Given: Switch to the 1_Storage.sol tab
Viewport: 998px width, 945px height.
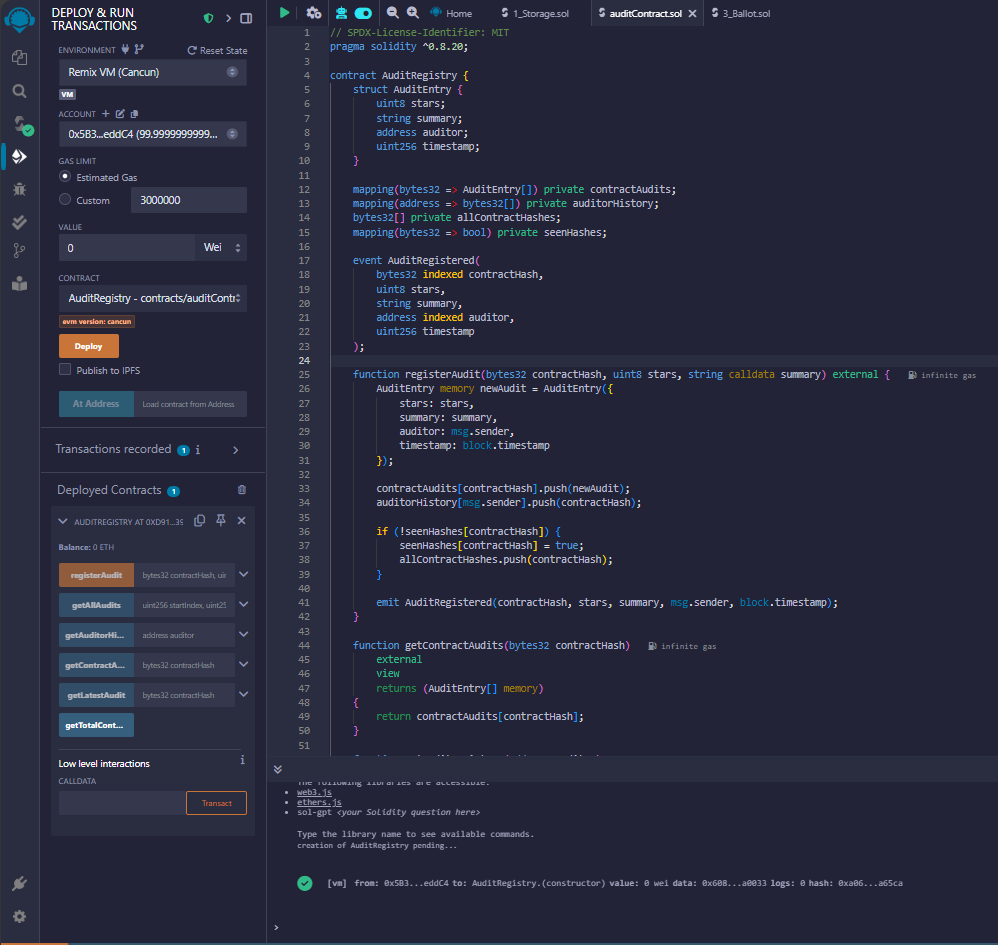Looking at the screenshot, I should coord(541,13).
